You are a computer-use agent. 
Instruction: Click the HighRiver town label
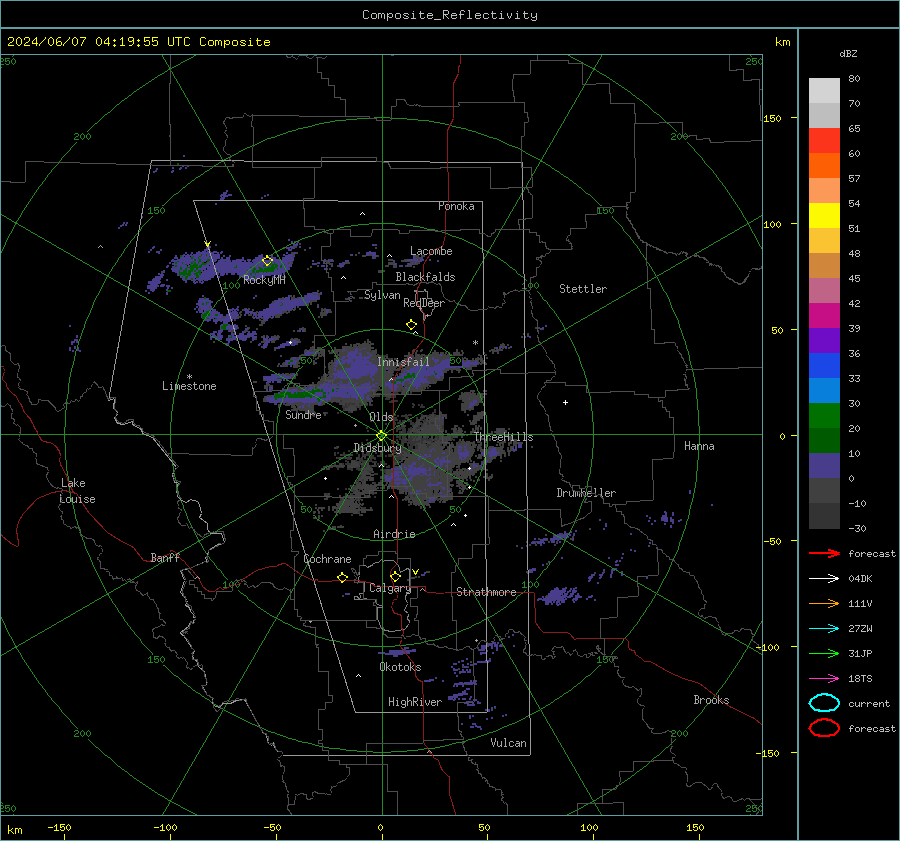point(415,702)
